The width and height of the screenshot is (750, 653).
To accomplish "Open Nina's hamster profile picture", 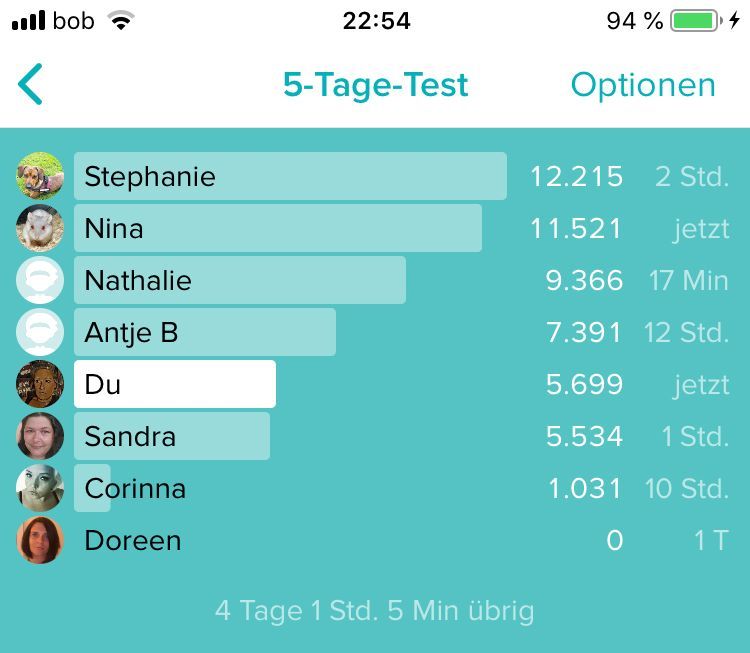I will pyautogui.click(x=40, y=228).
